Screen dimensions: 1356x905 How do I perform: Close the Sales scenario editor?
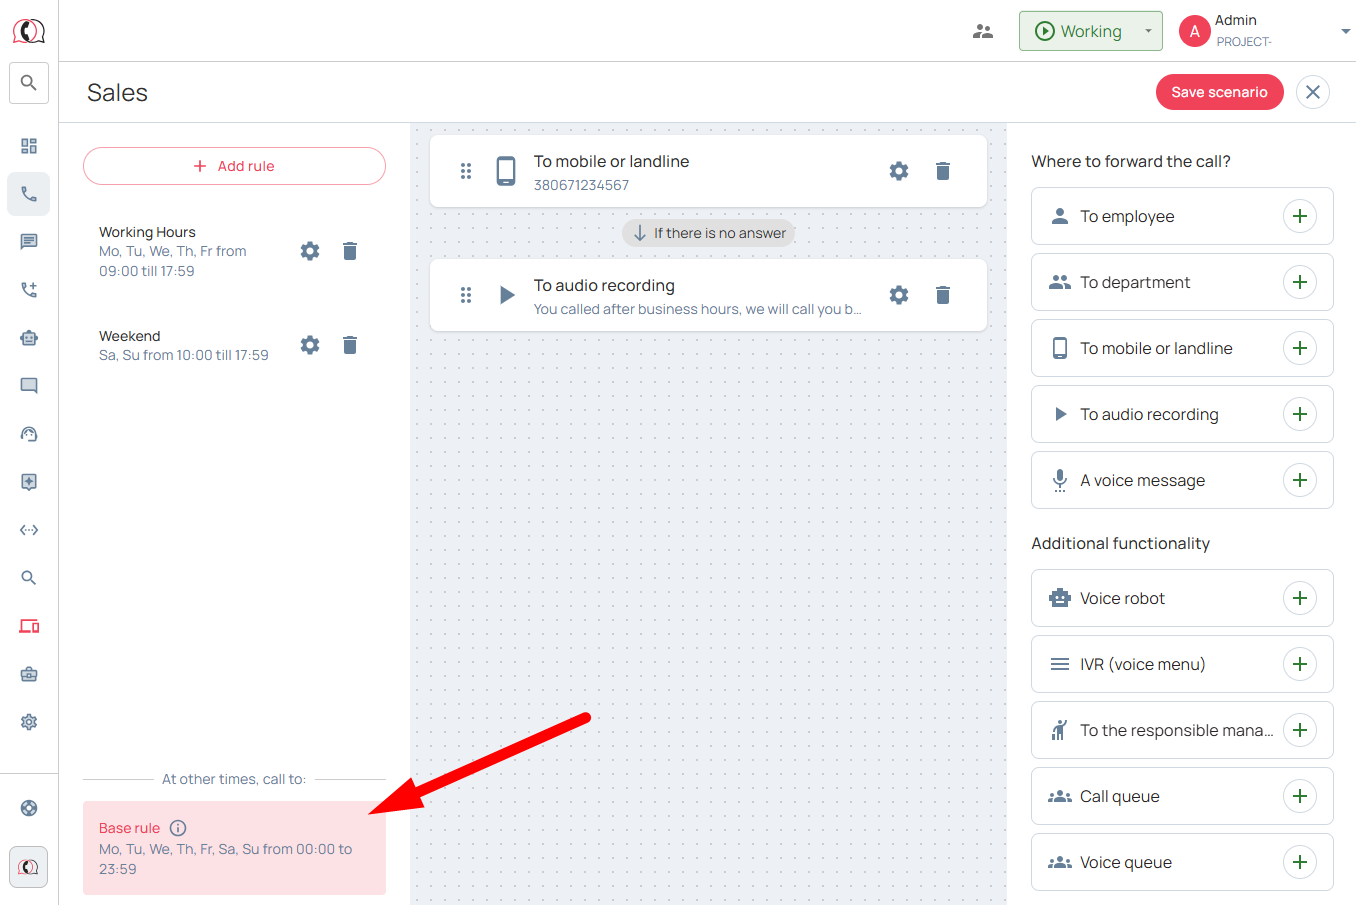(x=1312, y=92)
